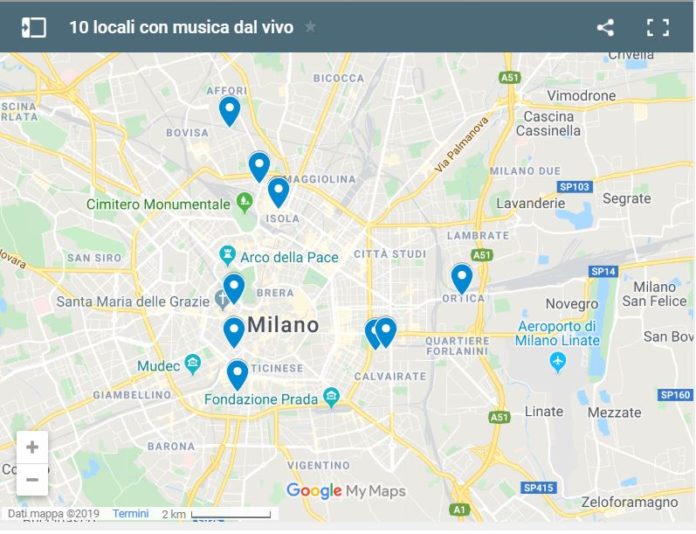Open the Cimitero Monumentale park icon
This screenshot has height=534, width=696.
[x=244, y=202]
